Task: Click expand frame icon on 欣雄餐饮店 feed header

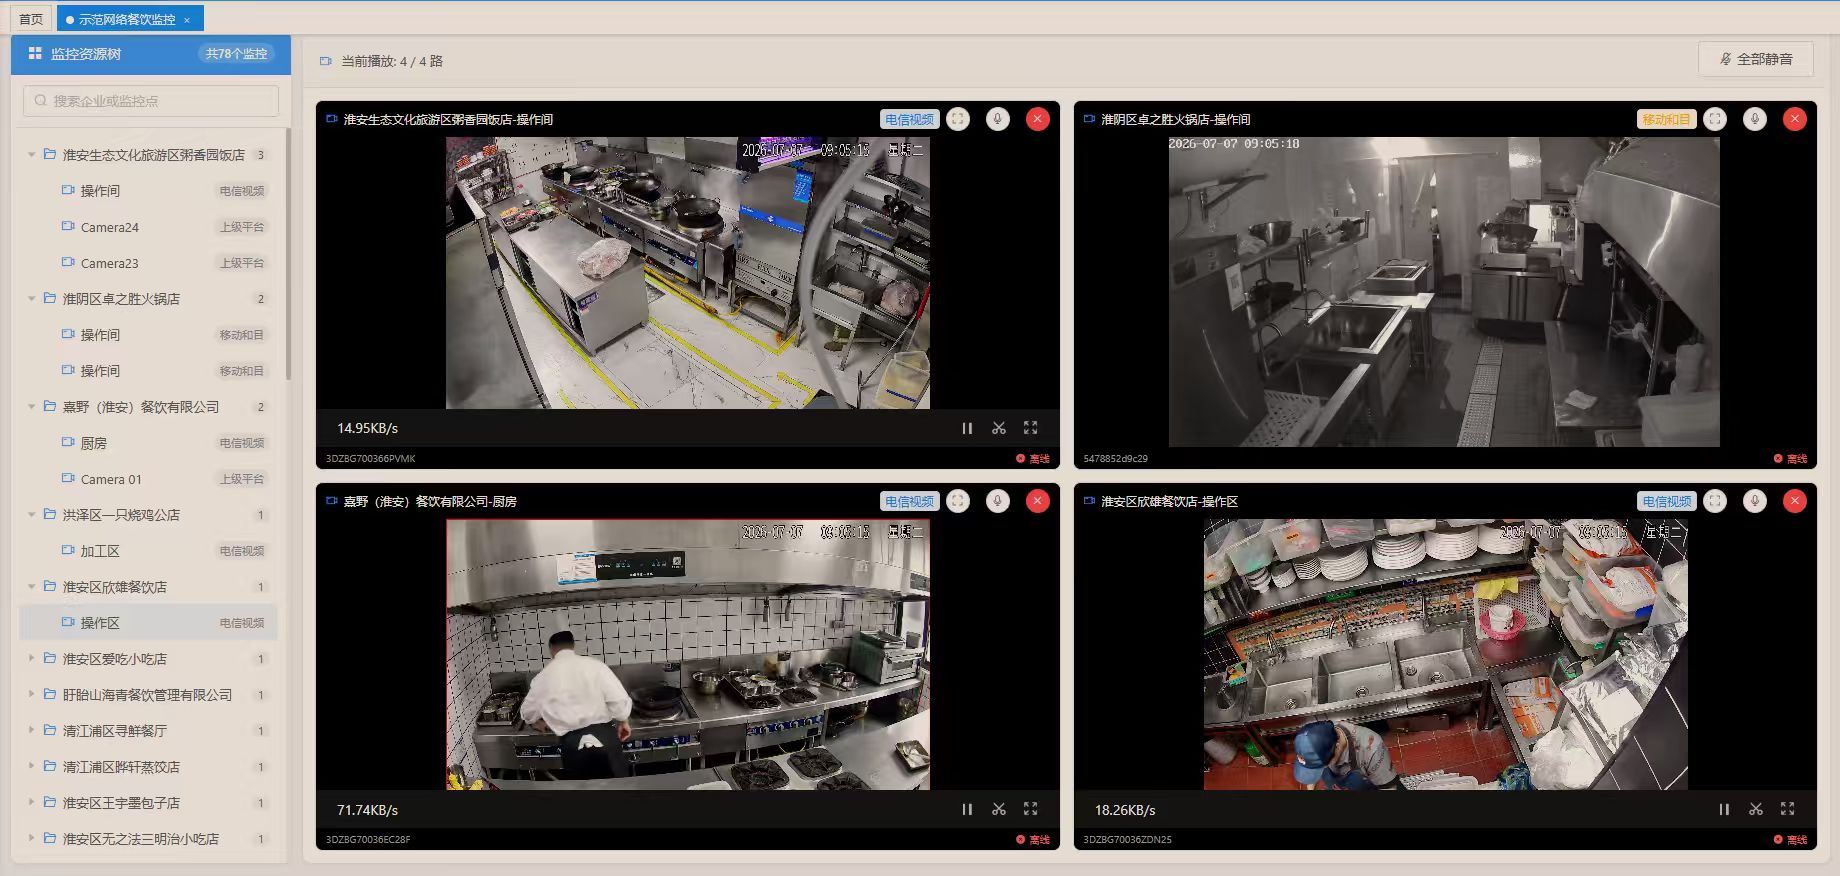Action: pos(1715,501)
